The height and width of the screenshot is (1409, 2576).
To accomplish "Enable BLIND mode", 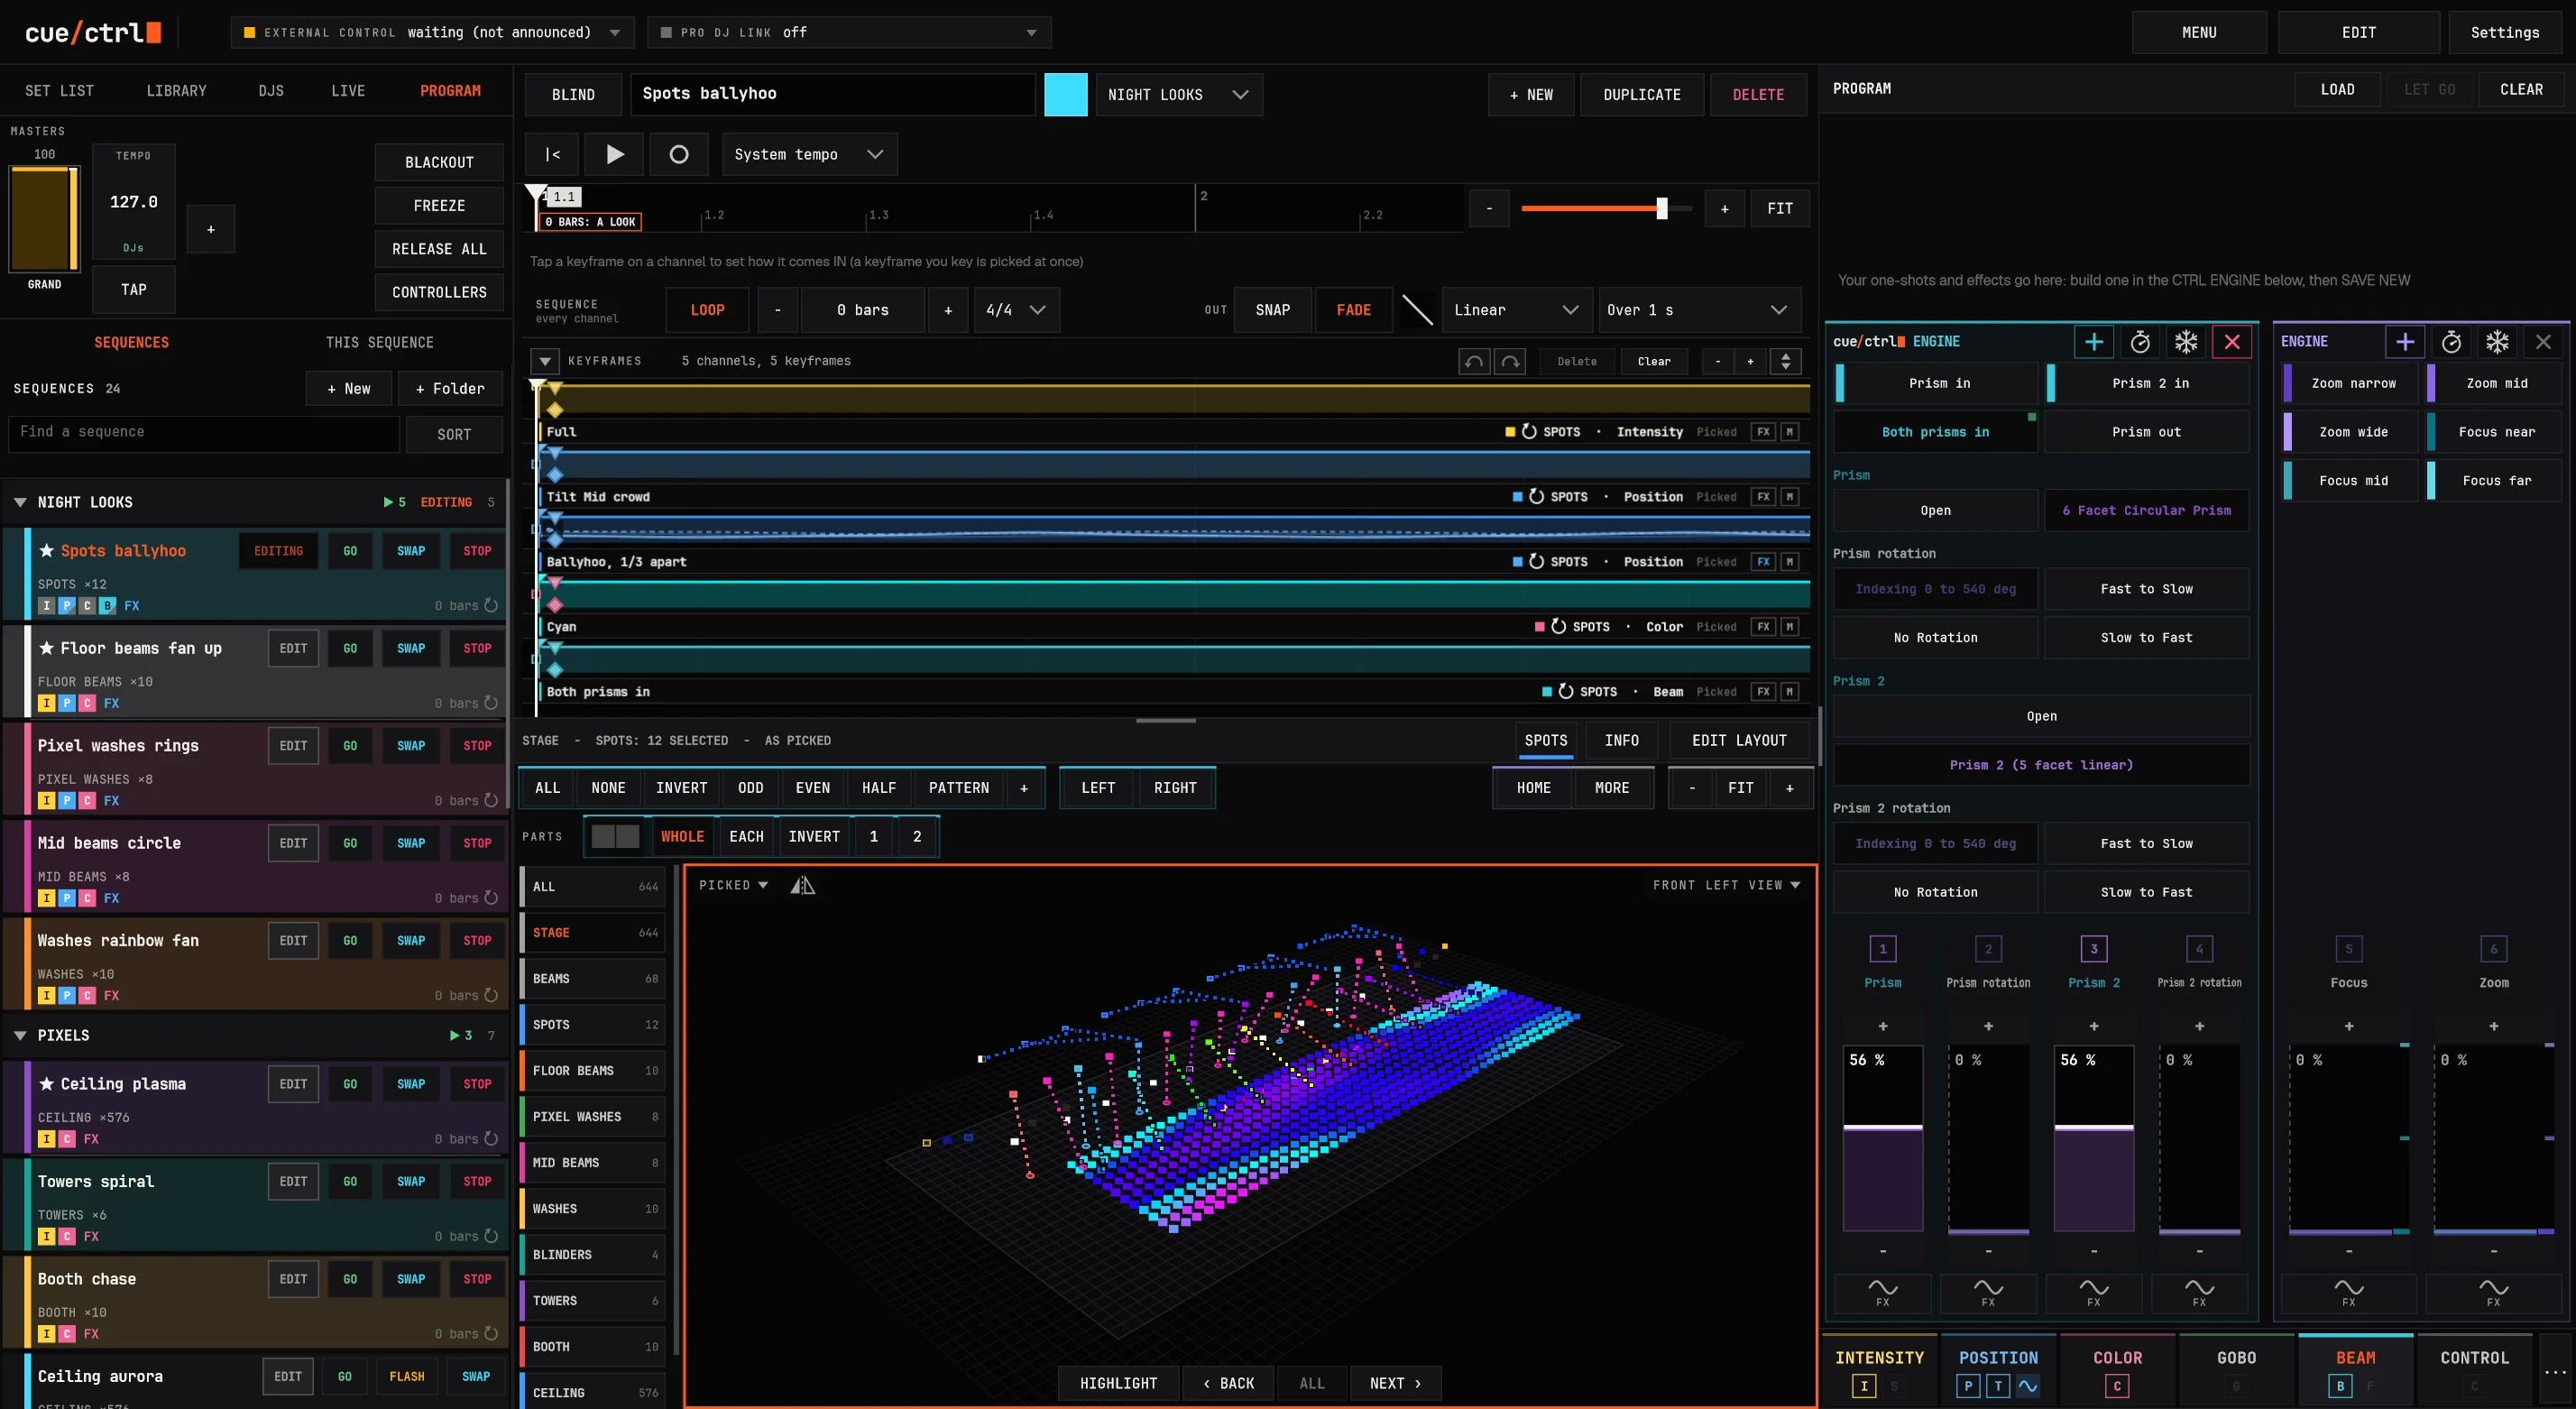I will pos(573,94).
